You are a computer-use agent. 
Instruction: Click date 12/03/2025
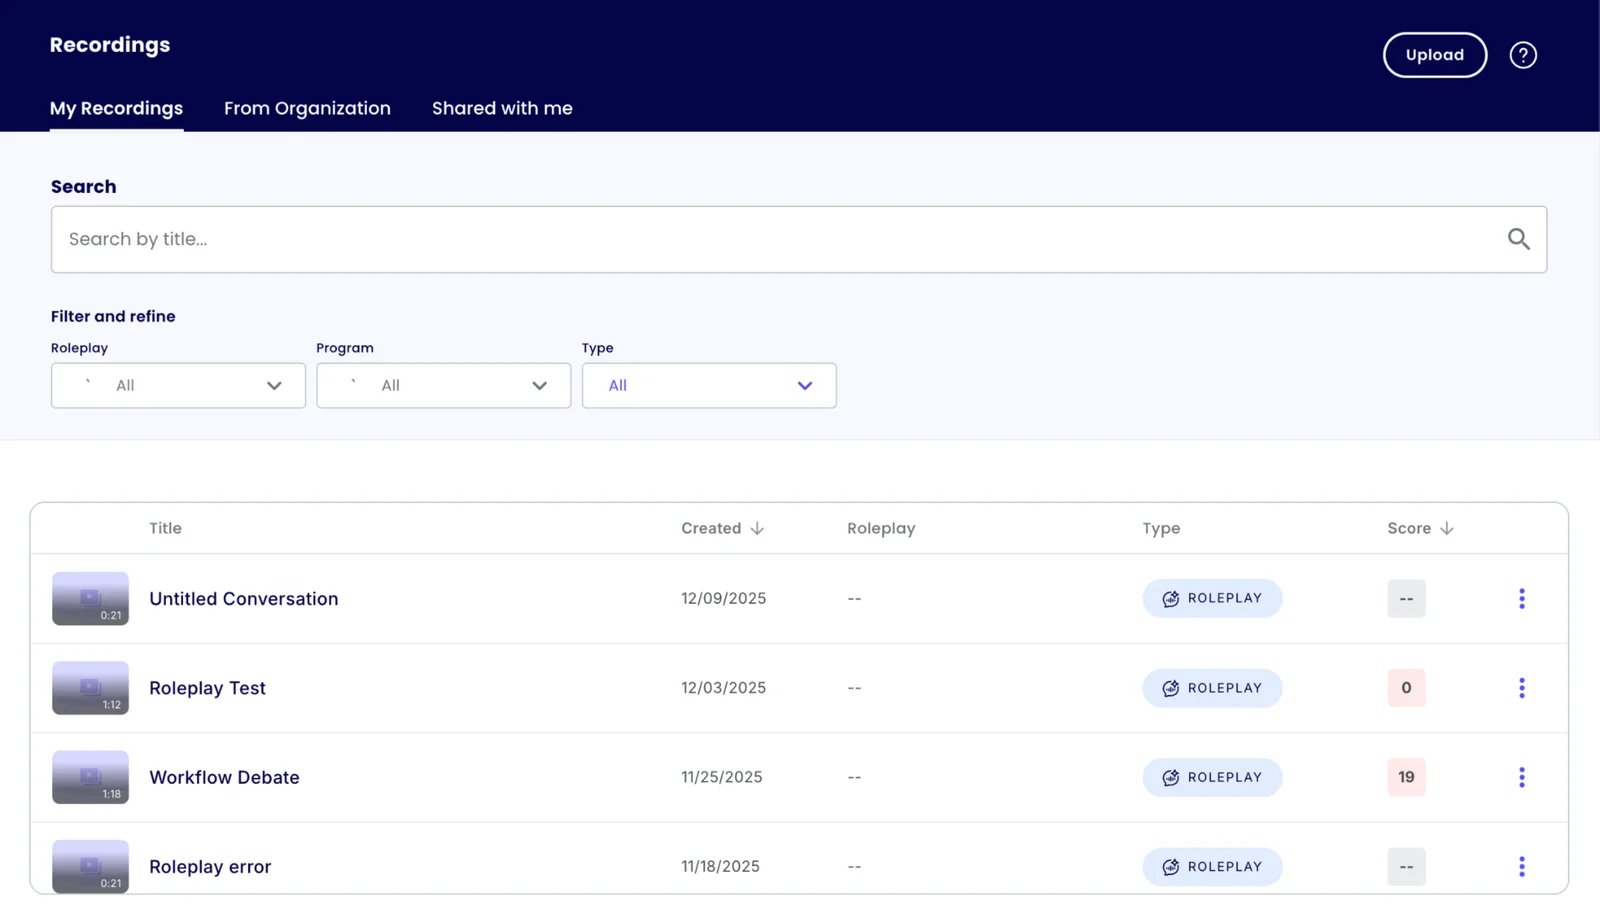tap(723, 688)
